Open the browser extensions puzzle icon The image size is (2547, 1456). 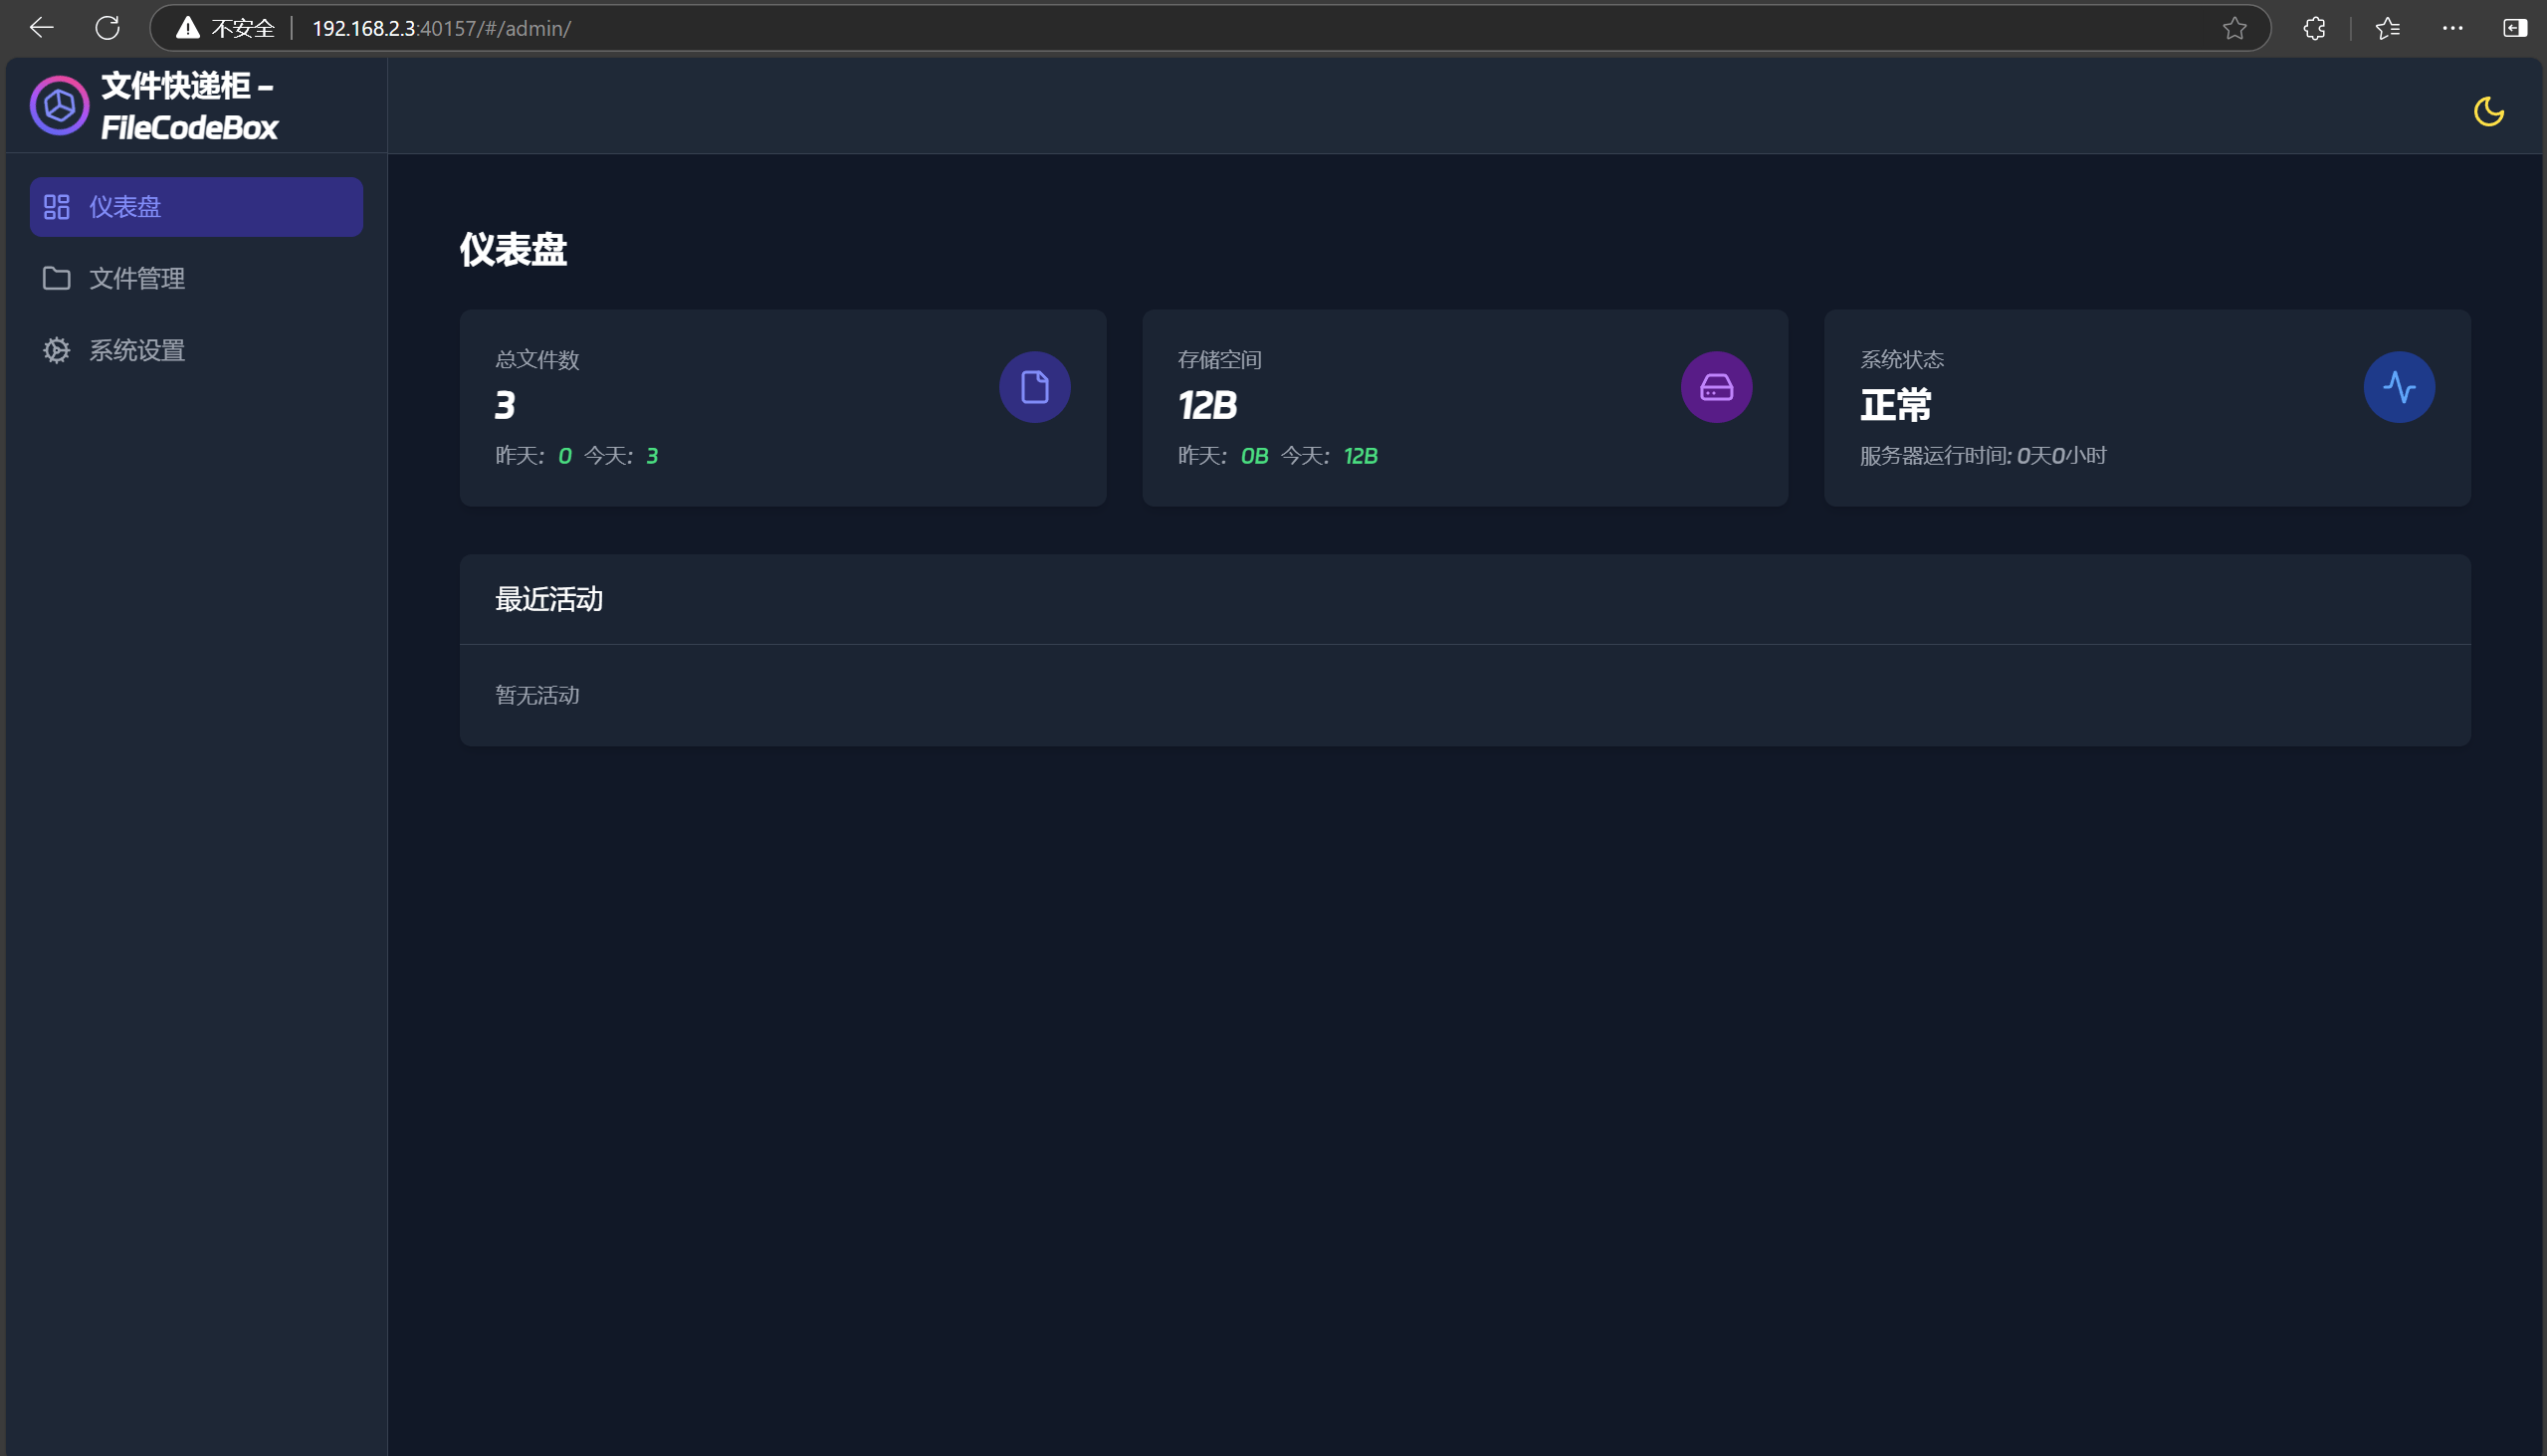[2313, 28]
